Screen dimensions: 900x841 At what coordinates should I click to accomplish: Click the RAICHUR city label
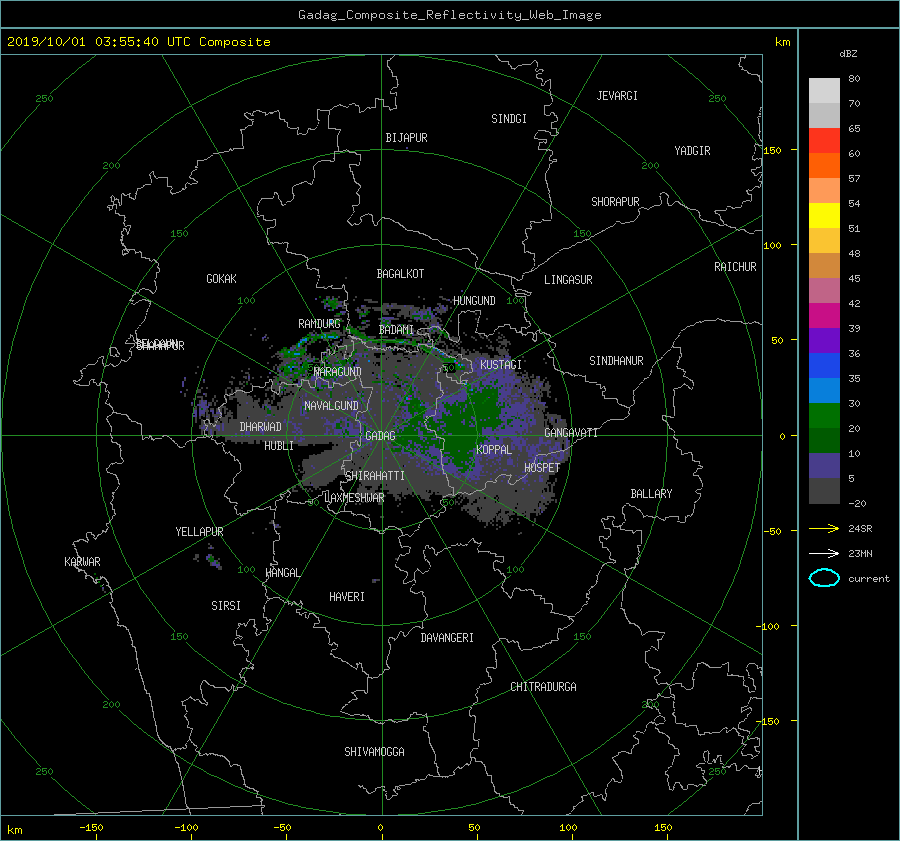pyautogui.click(x=735, y=266)
